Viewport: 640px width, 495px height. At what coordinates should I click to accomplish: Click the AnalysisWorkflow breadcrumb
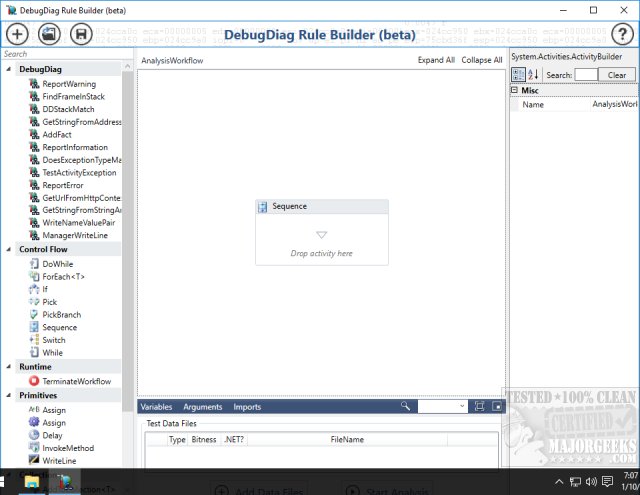click(172, 60)
